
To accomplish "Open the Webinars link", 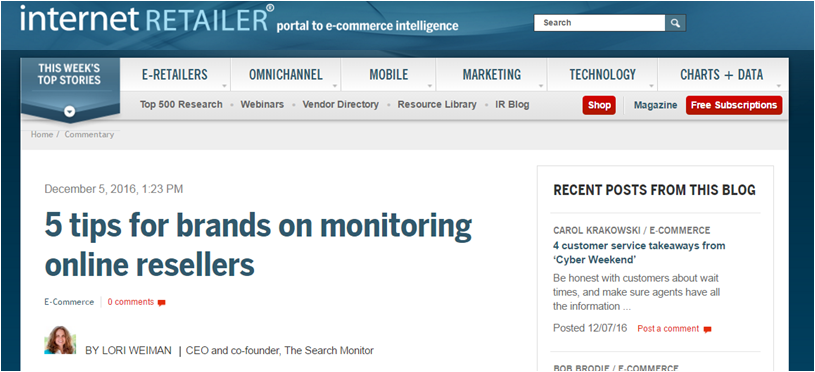I will point(262,104).
